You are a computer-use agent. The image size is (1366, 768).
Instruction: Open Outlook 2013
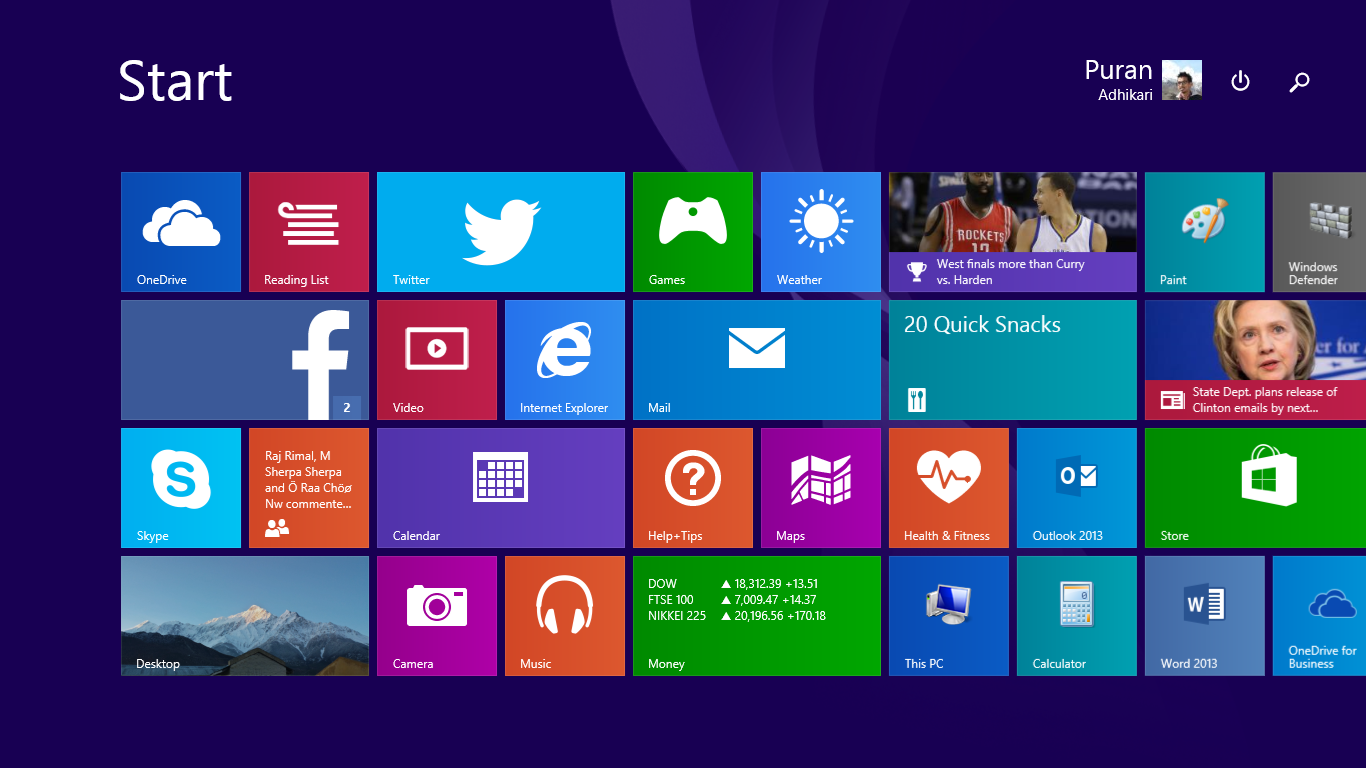(x=1077, y=488)
